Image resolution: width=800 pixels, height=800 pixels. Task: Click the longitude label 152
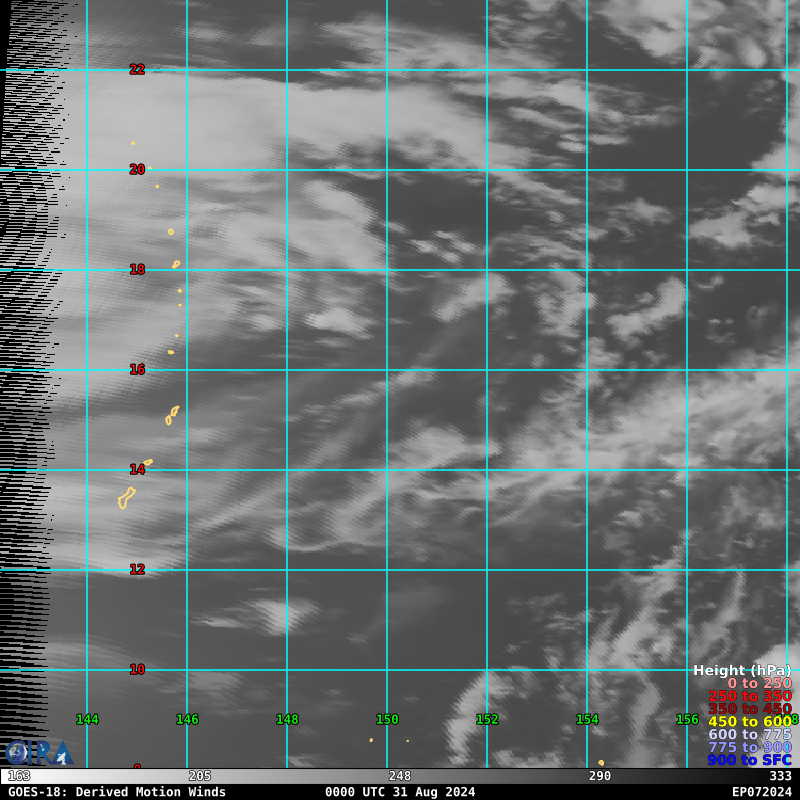(487, 719)
